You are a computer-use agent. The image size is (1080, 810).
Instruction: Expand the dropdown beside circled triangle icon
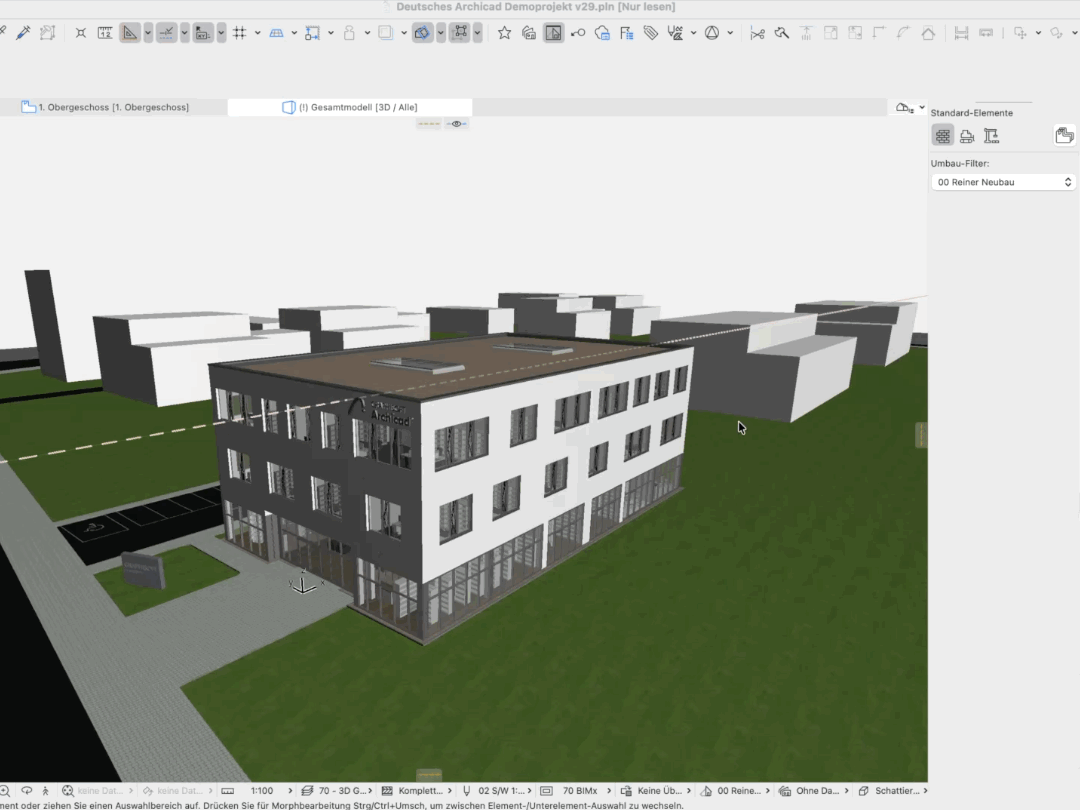pos(730,32)
